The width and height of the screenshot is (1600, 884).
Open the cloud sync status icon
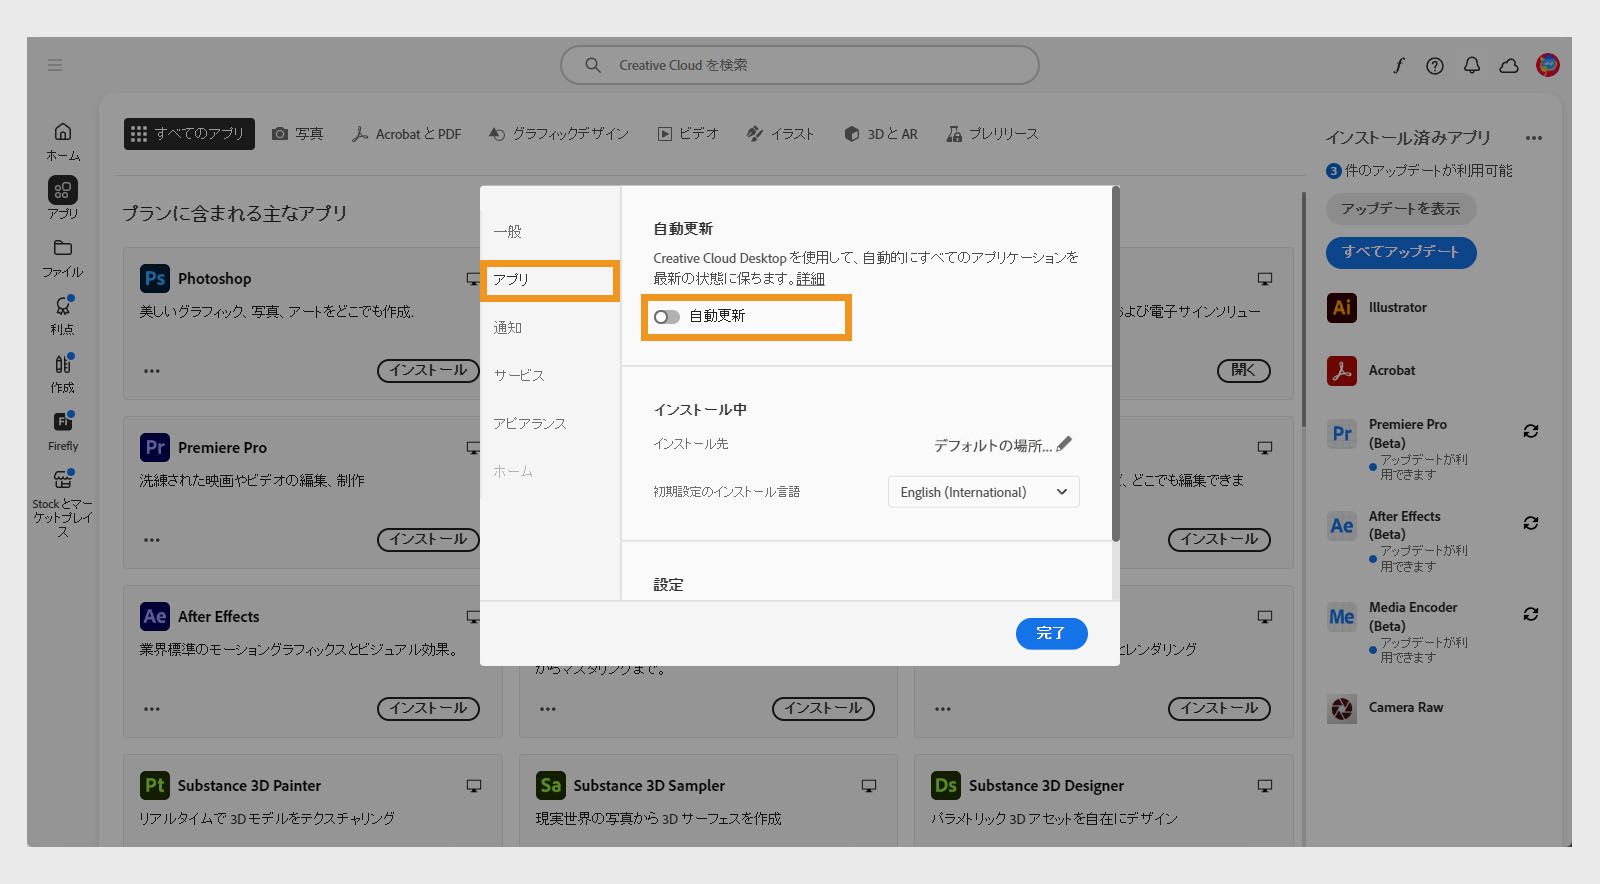click(x=1509, y=65)
